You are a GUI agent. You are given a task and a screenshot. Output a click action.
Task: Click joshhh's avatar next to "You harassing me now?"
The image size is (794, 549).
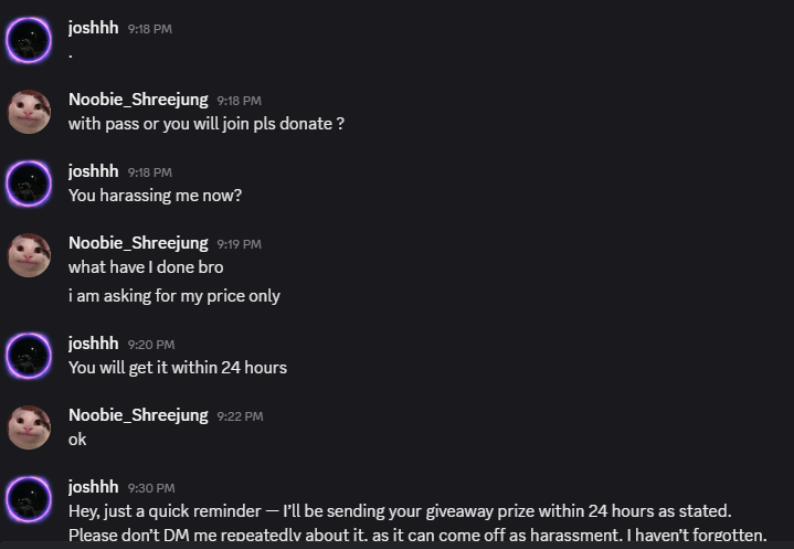click(x=28, y=183)
